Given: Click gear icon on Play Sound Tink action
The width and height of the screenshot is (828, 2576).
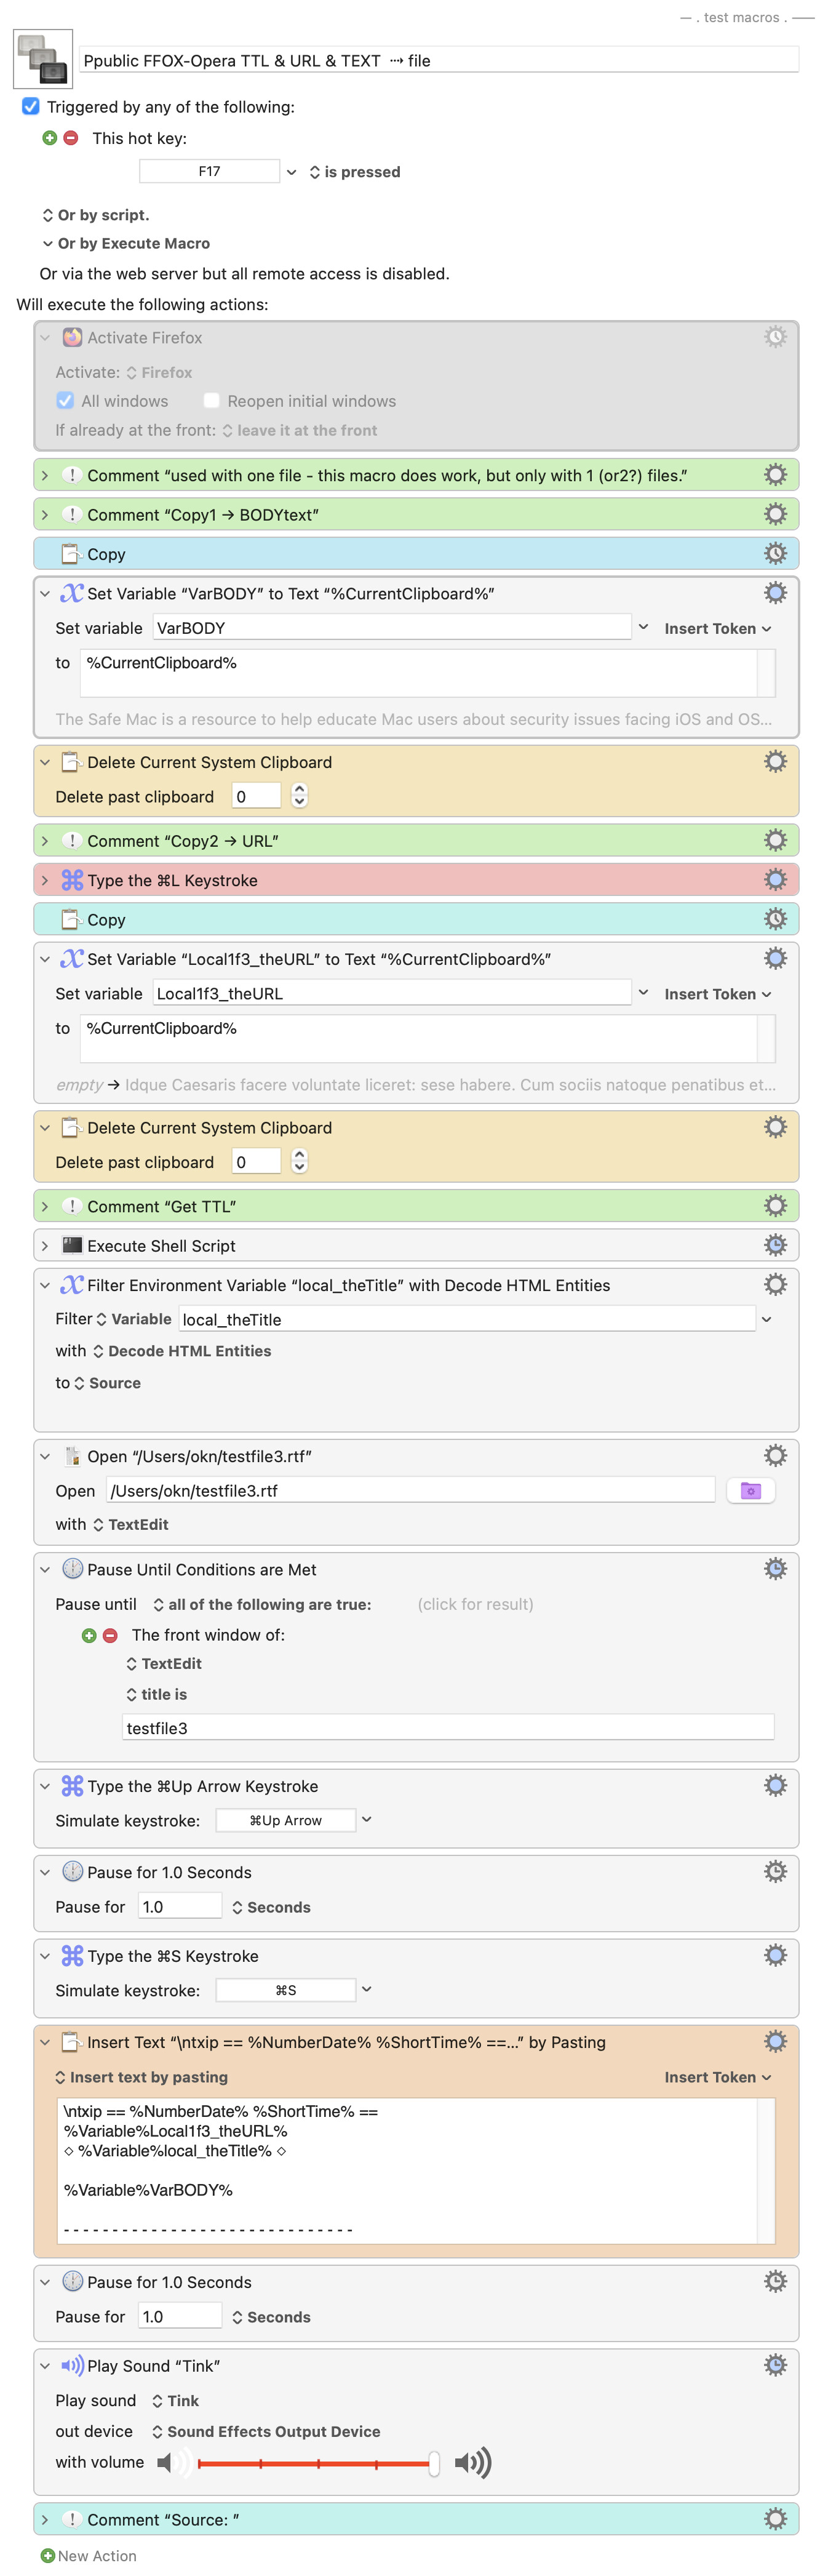Looking at the screenshot, I should tap(774, 2364).
